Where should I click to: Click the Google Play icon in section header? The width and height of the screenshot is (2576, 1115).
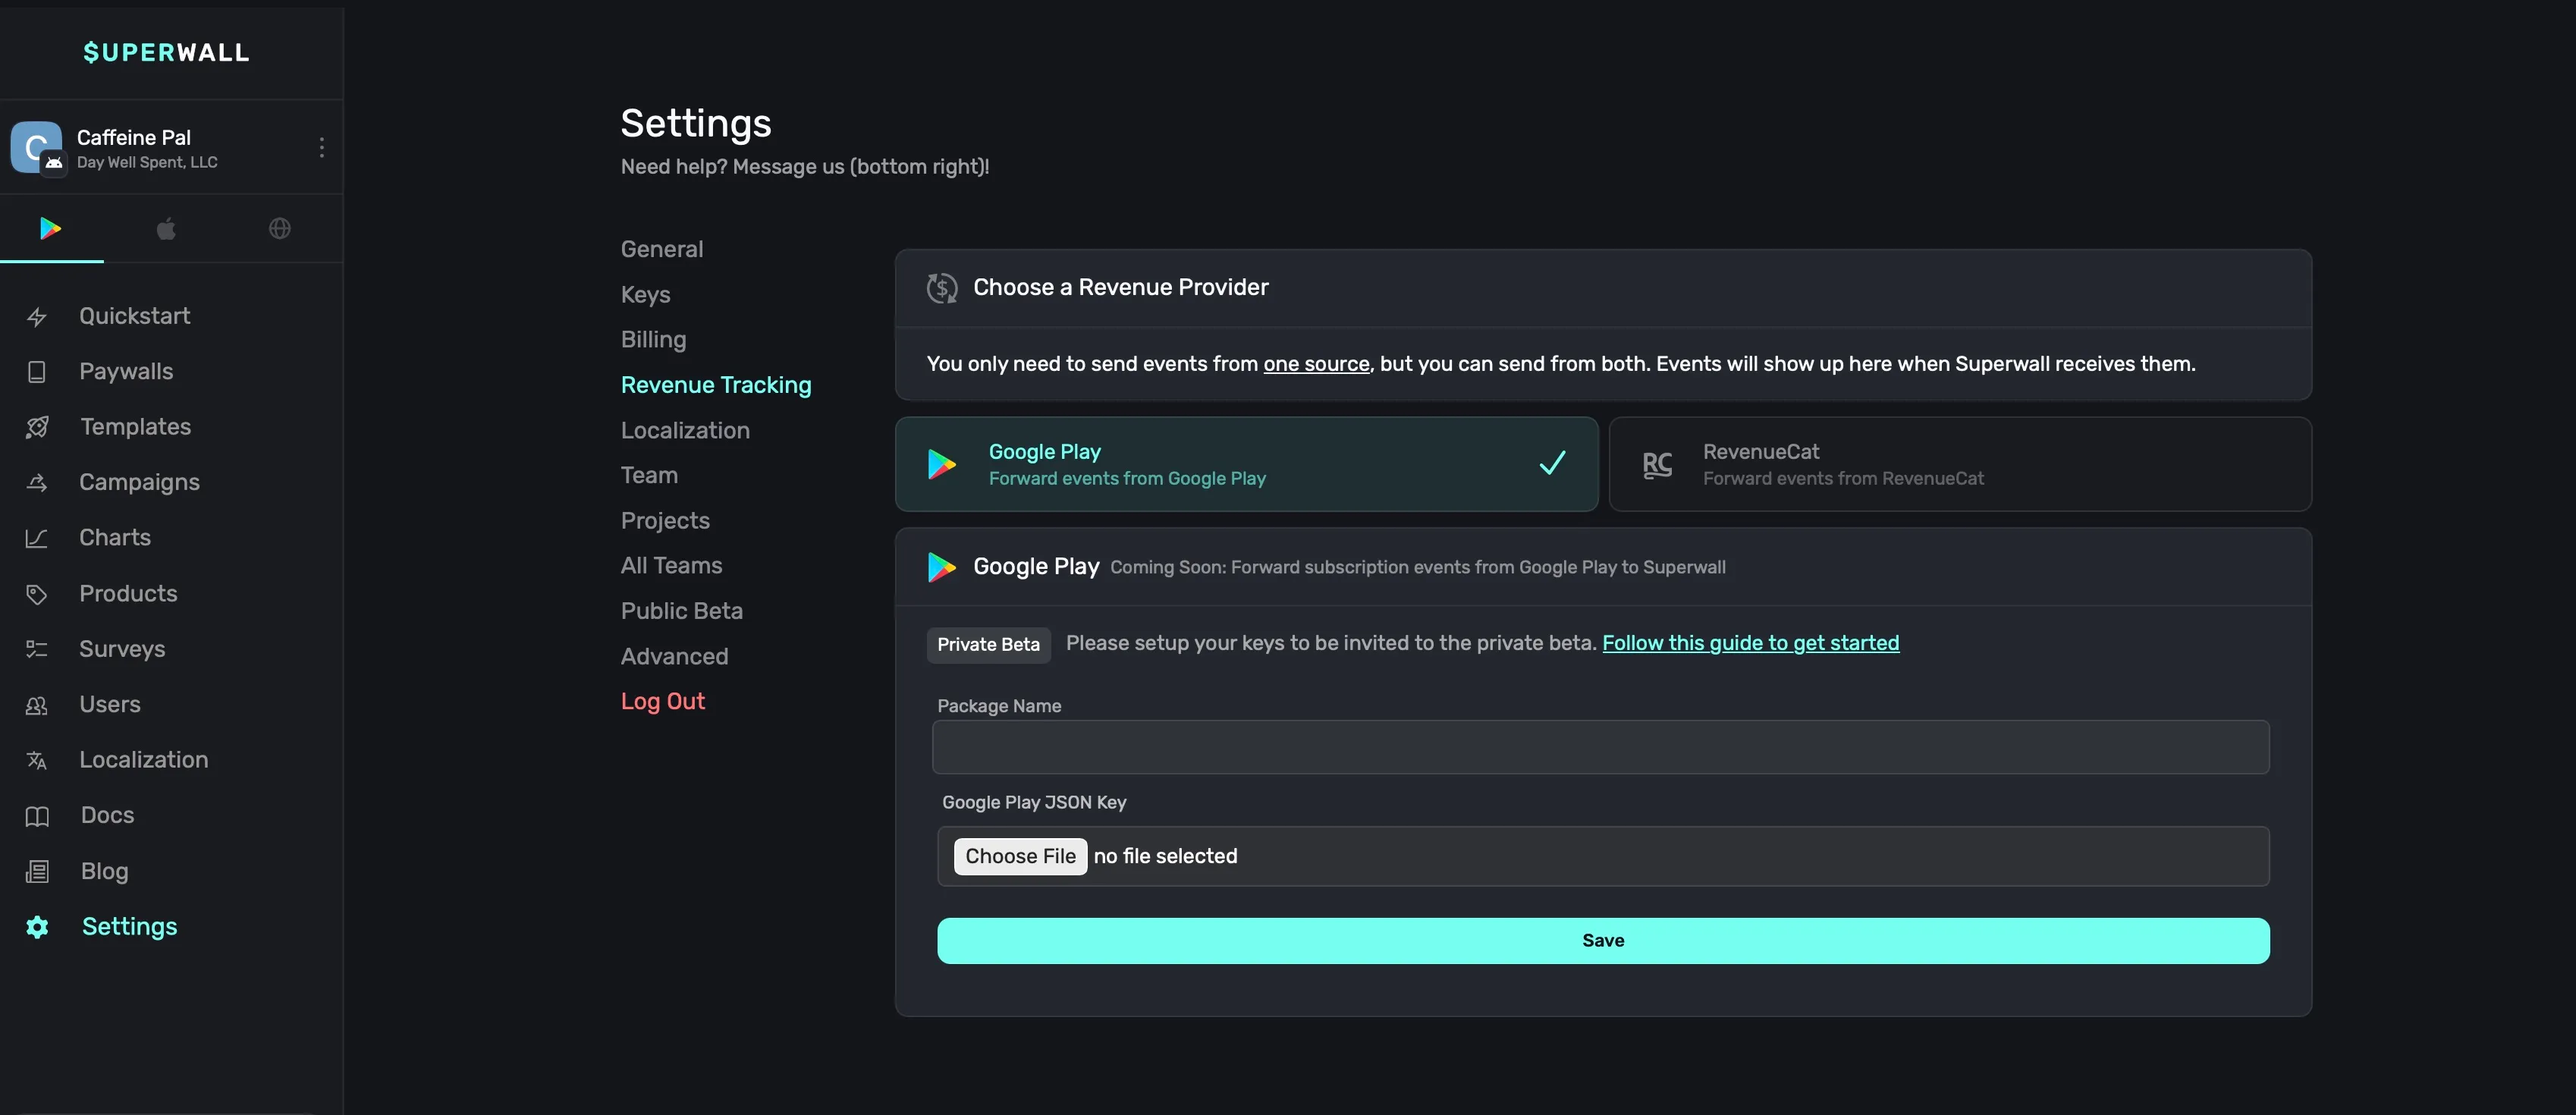(x=942, y=567)
